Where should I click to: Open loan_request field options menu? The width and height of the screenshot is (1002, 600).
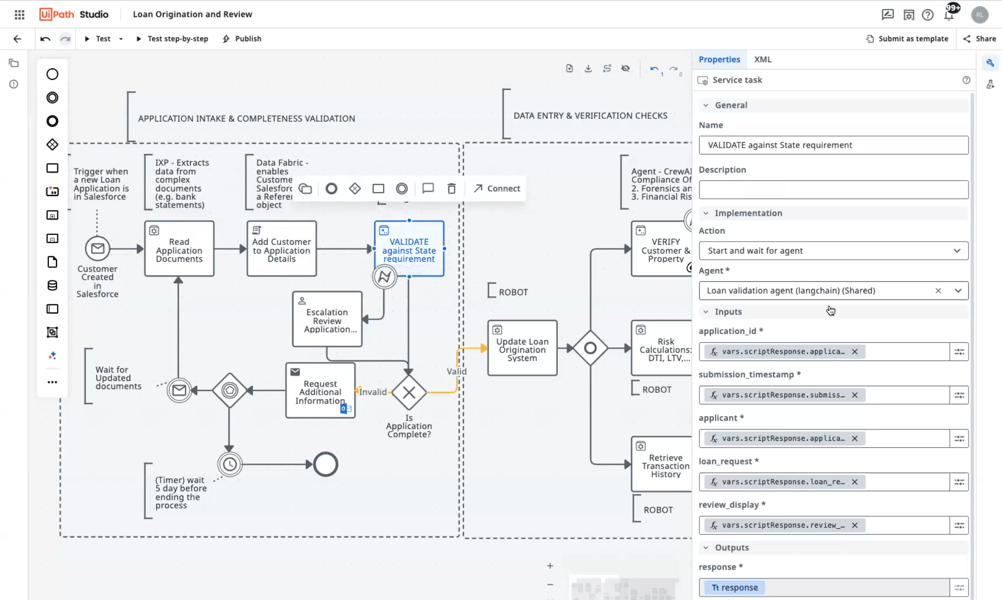pyautogui.click(x=959, y=482)
